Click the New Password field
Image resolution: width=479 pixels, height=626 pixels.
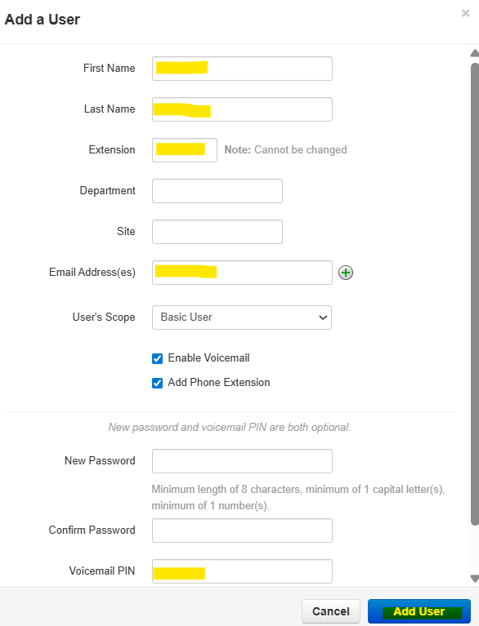point(242,461)
